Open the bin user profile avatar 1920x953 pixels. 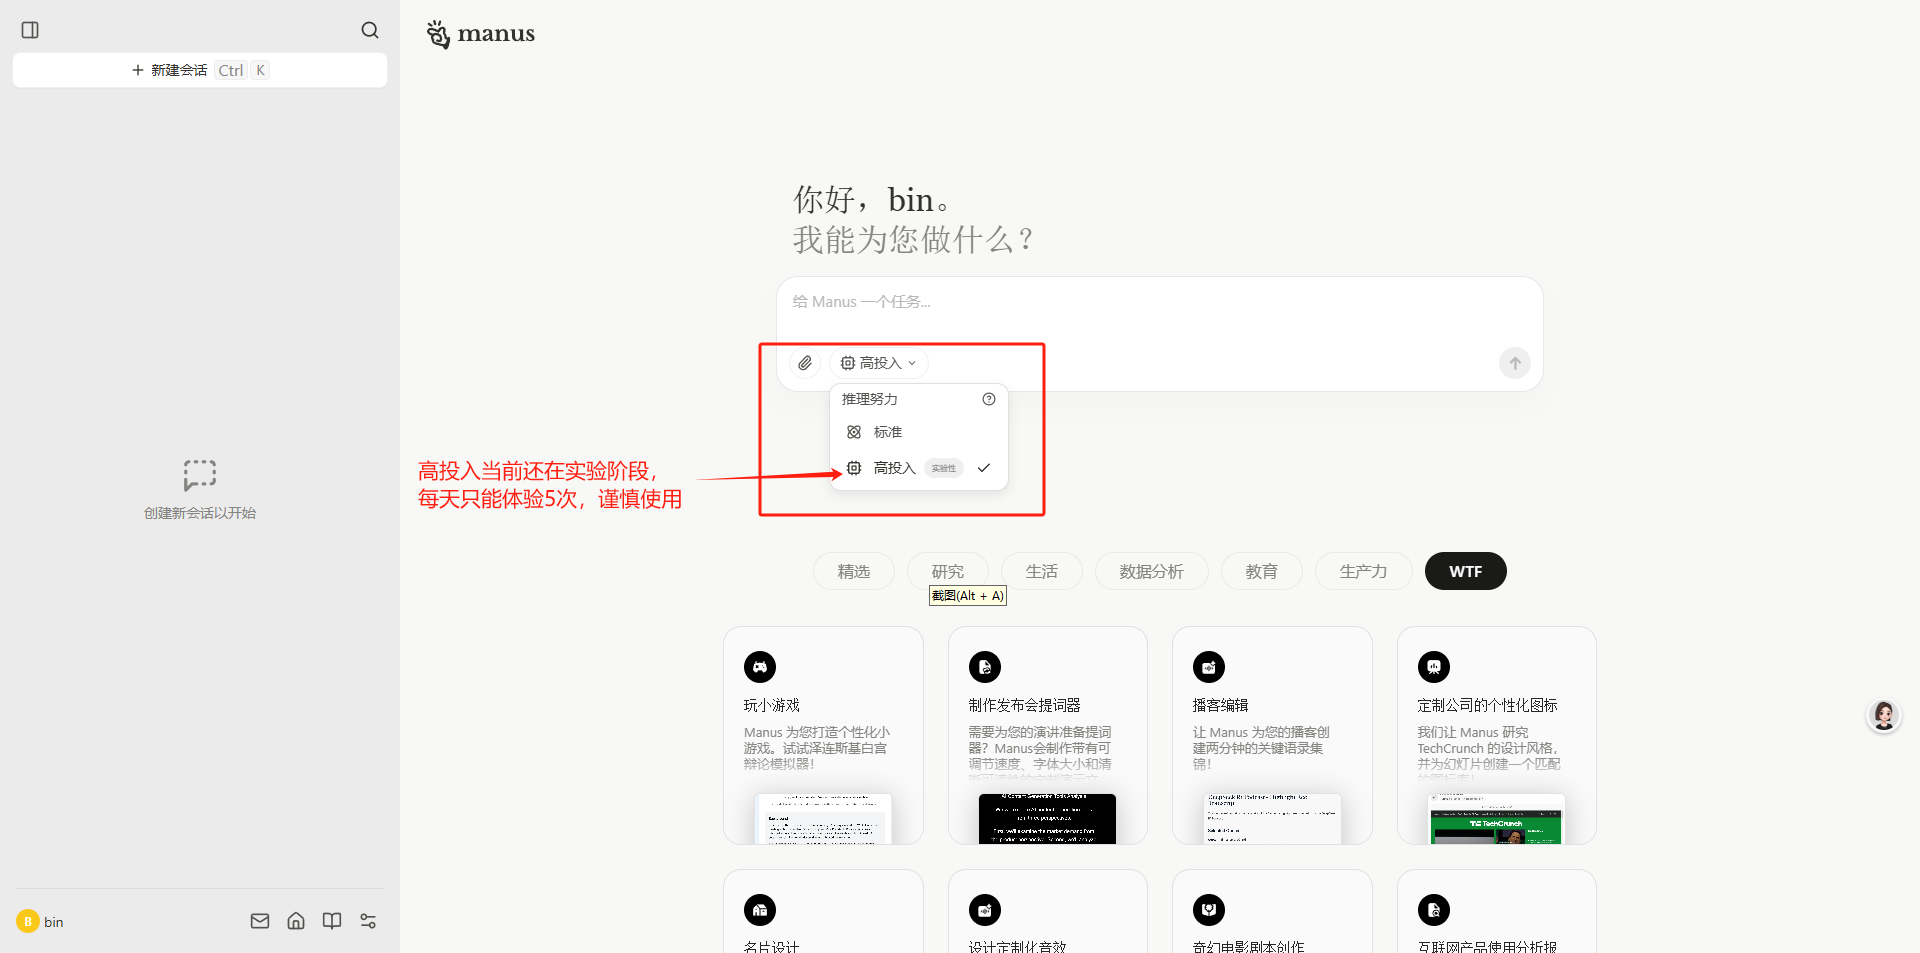click(27, 921)
